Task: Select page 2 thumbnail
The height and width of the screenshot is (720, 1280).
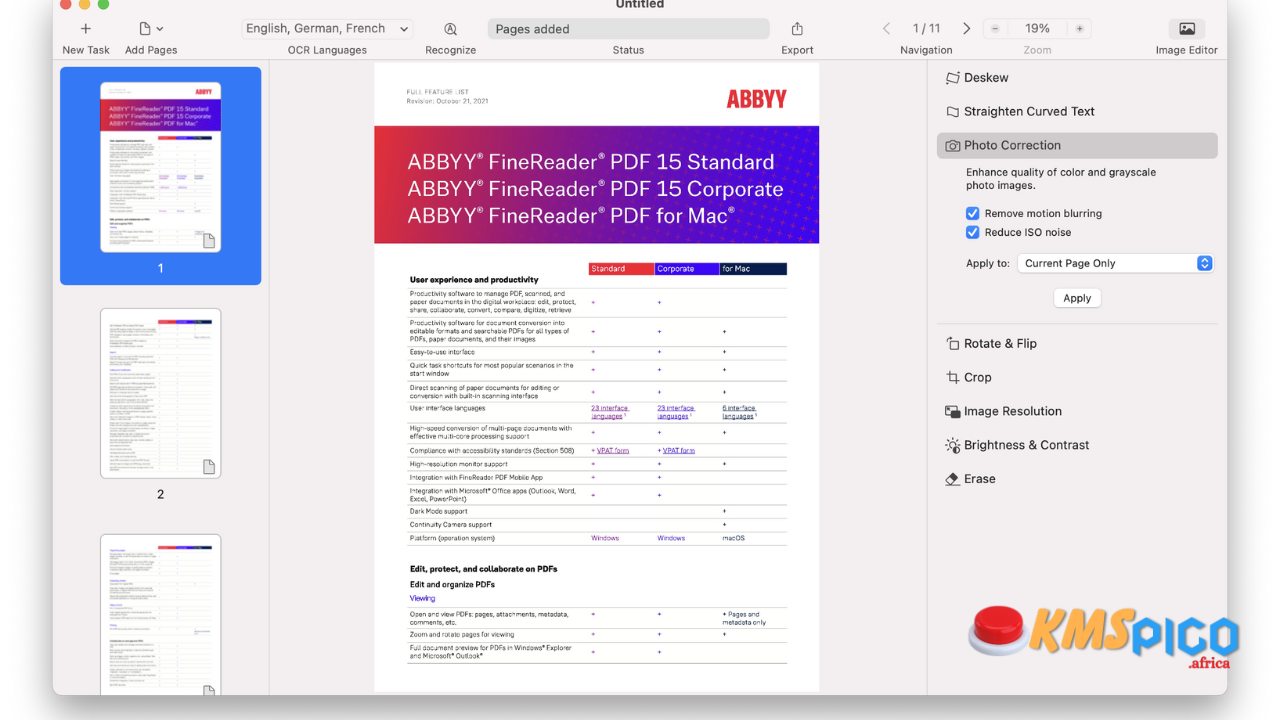Action: point(160,393)
